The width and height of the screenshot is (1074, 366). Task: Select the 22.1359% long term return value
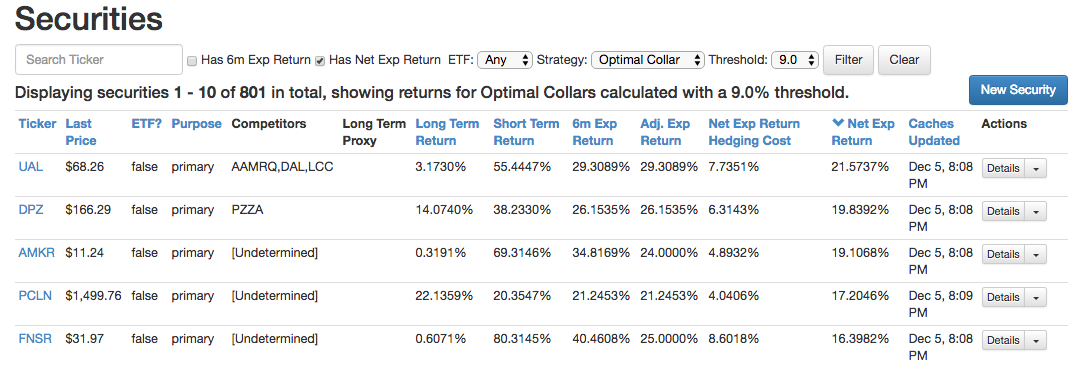click(x=445, y=296)
